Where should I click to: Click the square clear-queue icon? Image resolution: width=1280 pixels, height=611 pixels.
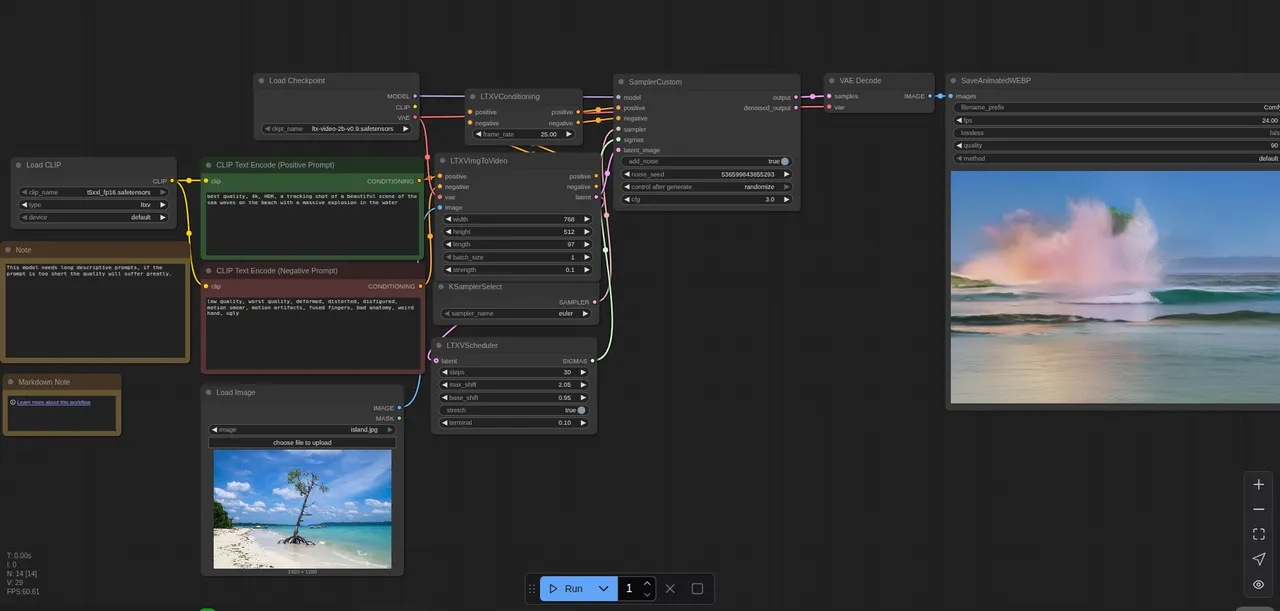[697, 589]
